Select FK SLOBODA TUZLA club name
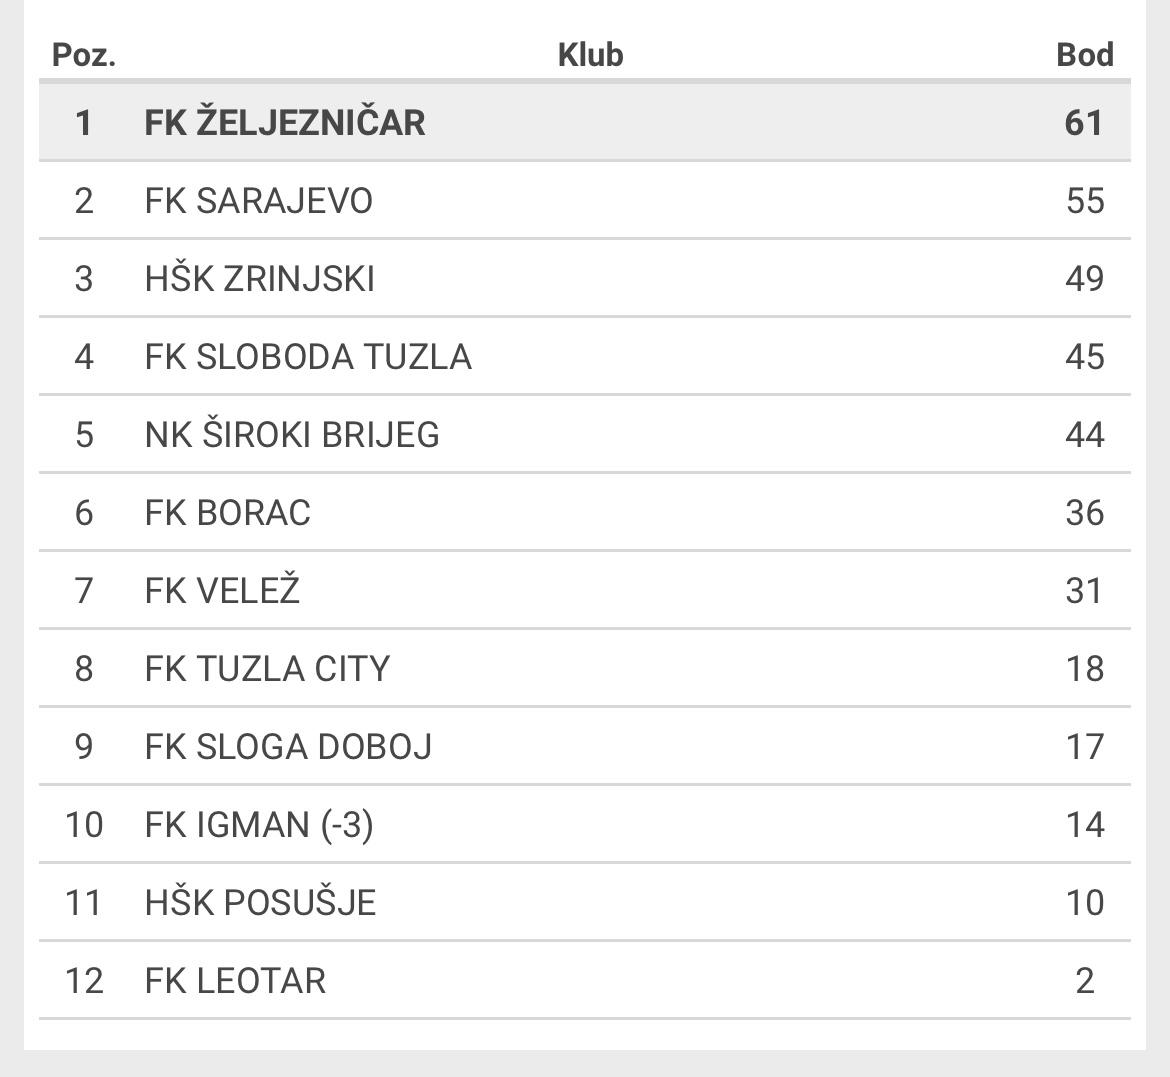Image resolution: width=1170 pixels, height=1077 pixels. 307,357
